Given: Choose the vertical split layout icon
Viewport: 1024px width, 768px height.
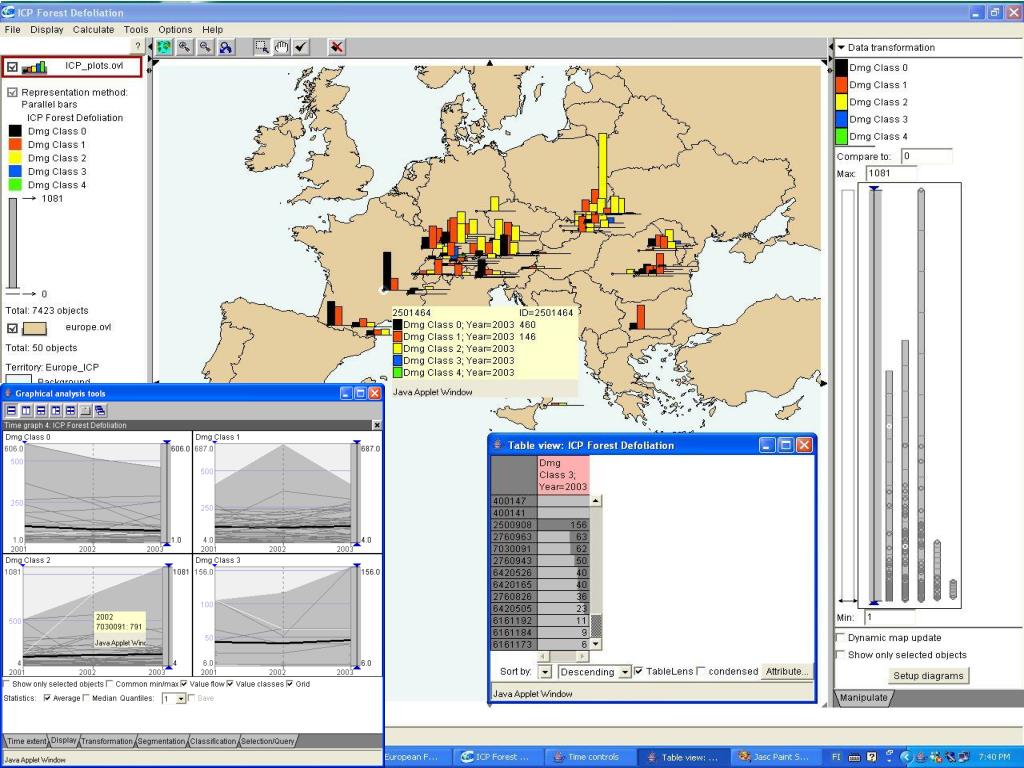Looking at the screenshot, I should point(26,411).
